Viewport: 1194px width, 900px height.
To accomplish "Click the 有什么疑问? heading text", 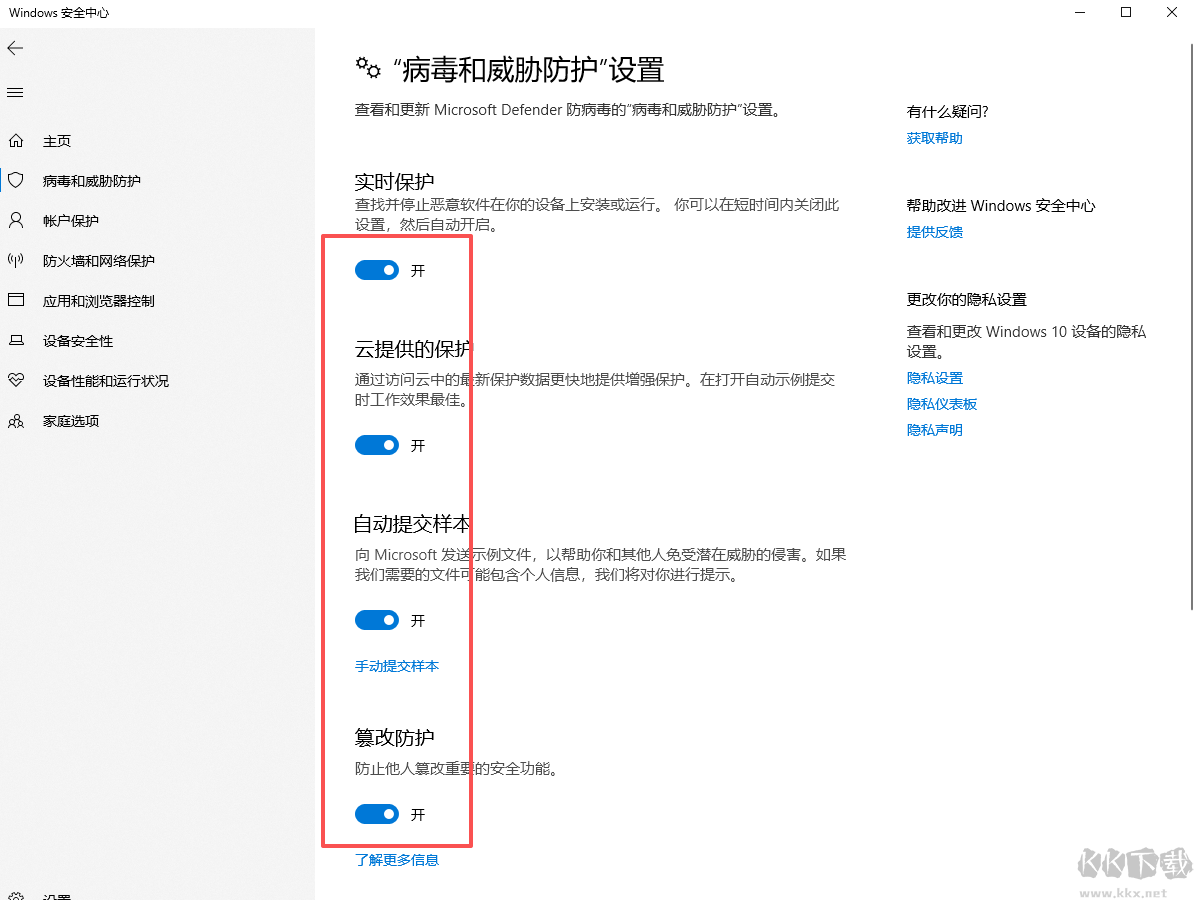I will click(x=947, y=112).
